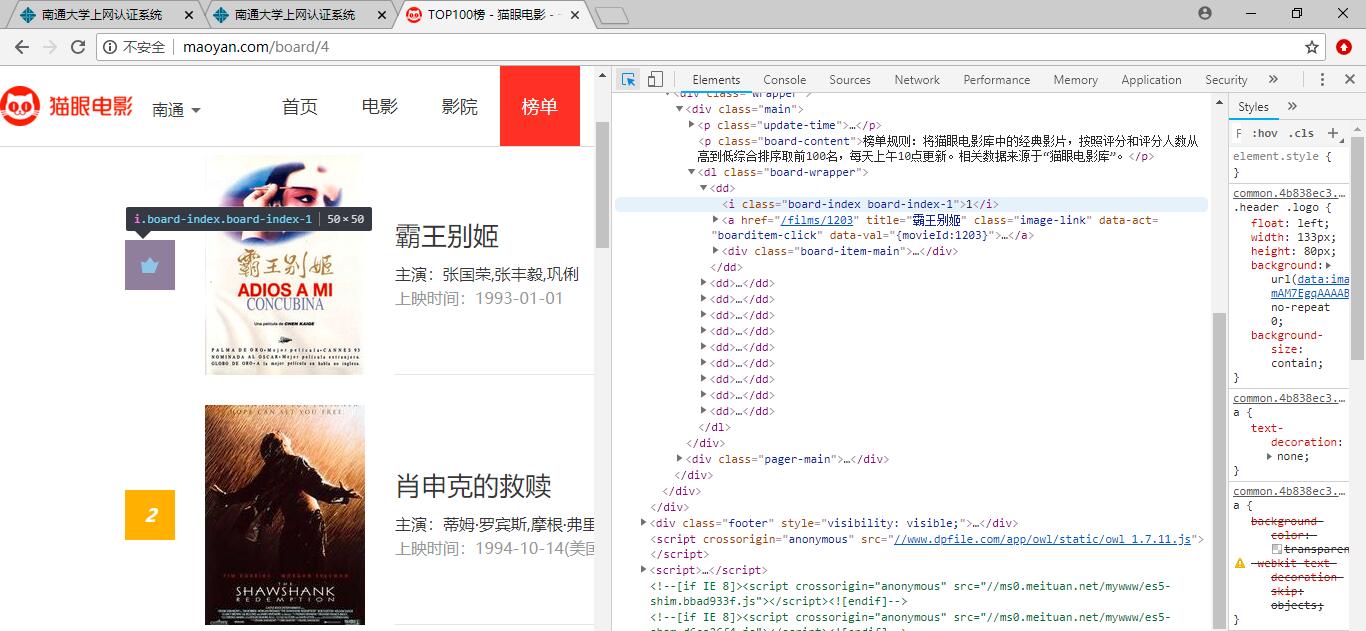Open a new browser tab
The image size is (1366, 631).
click(611, 15)
